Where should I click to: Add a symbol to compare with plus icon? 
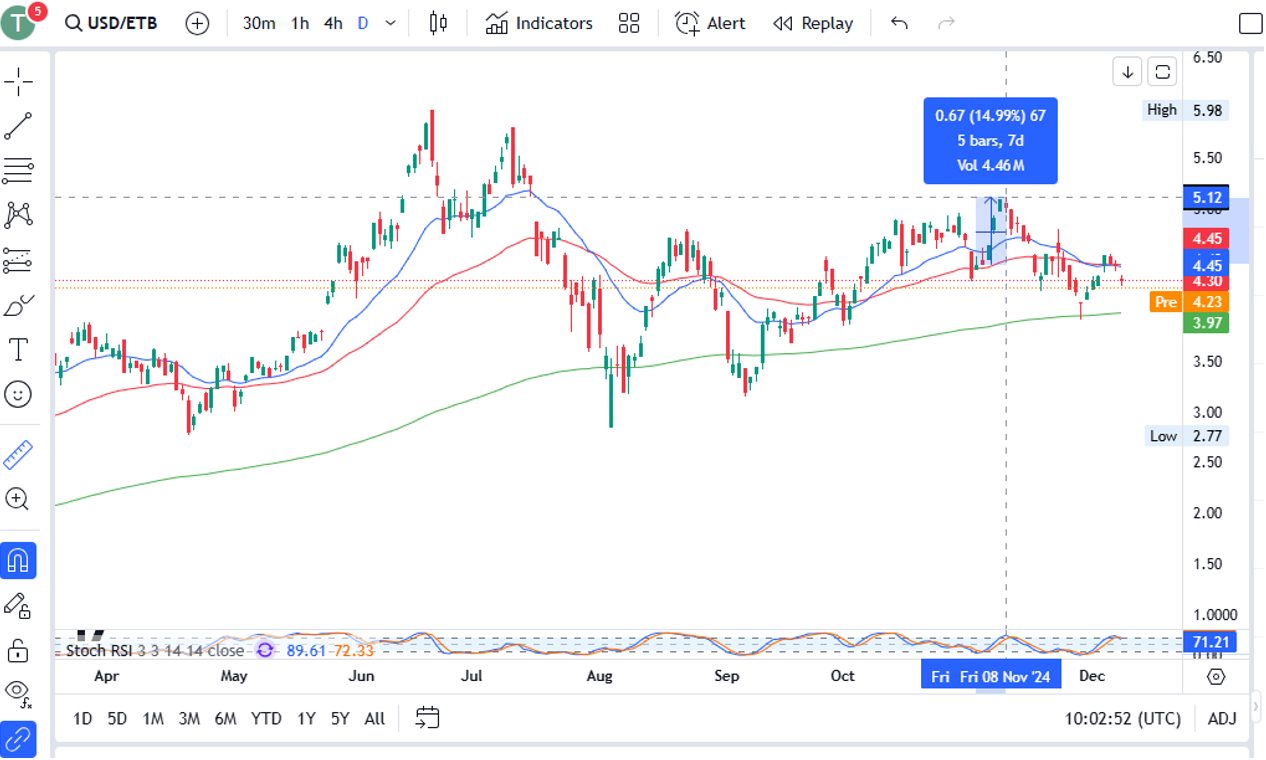coord(198,23)
